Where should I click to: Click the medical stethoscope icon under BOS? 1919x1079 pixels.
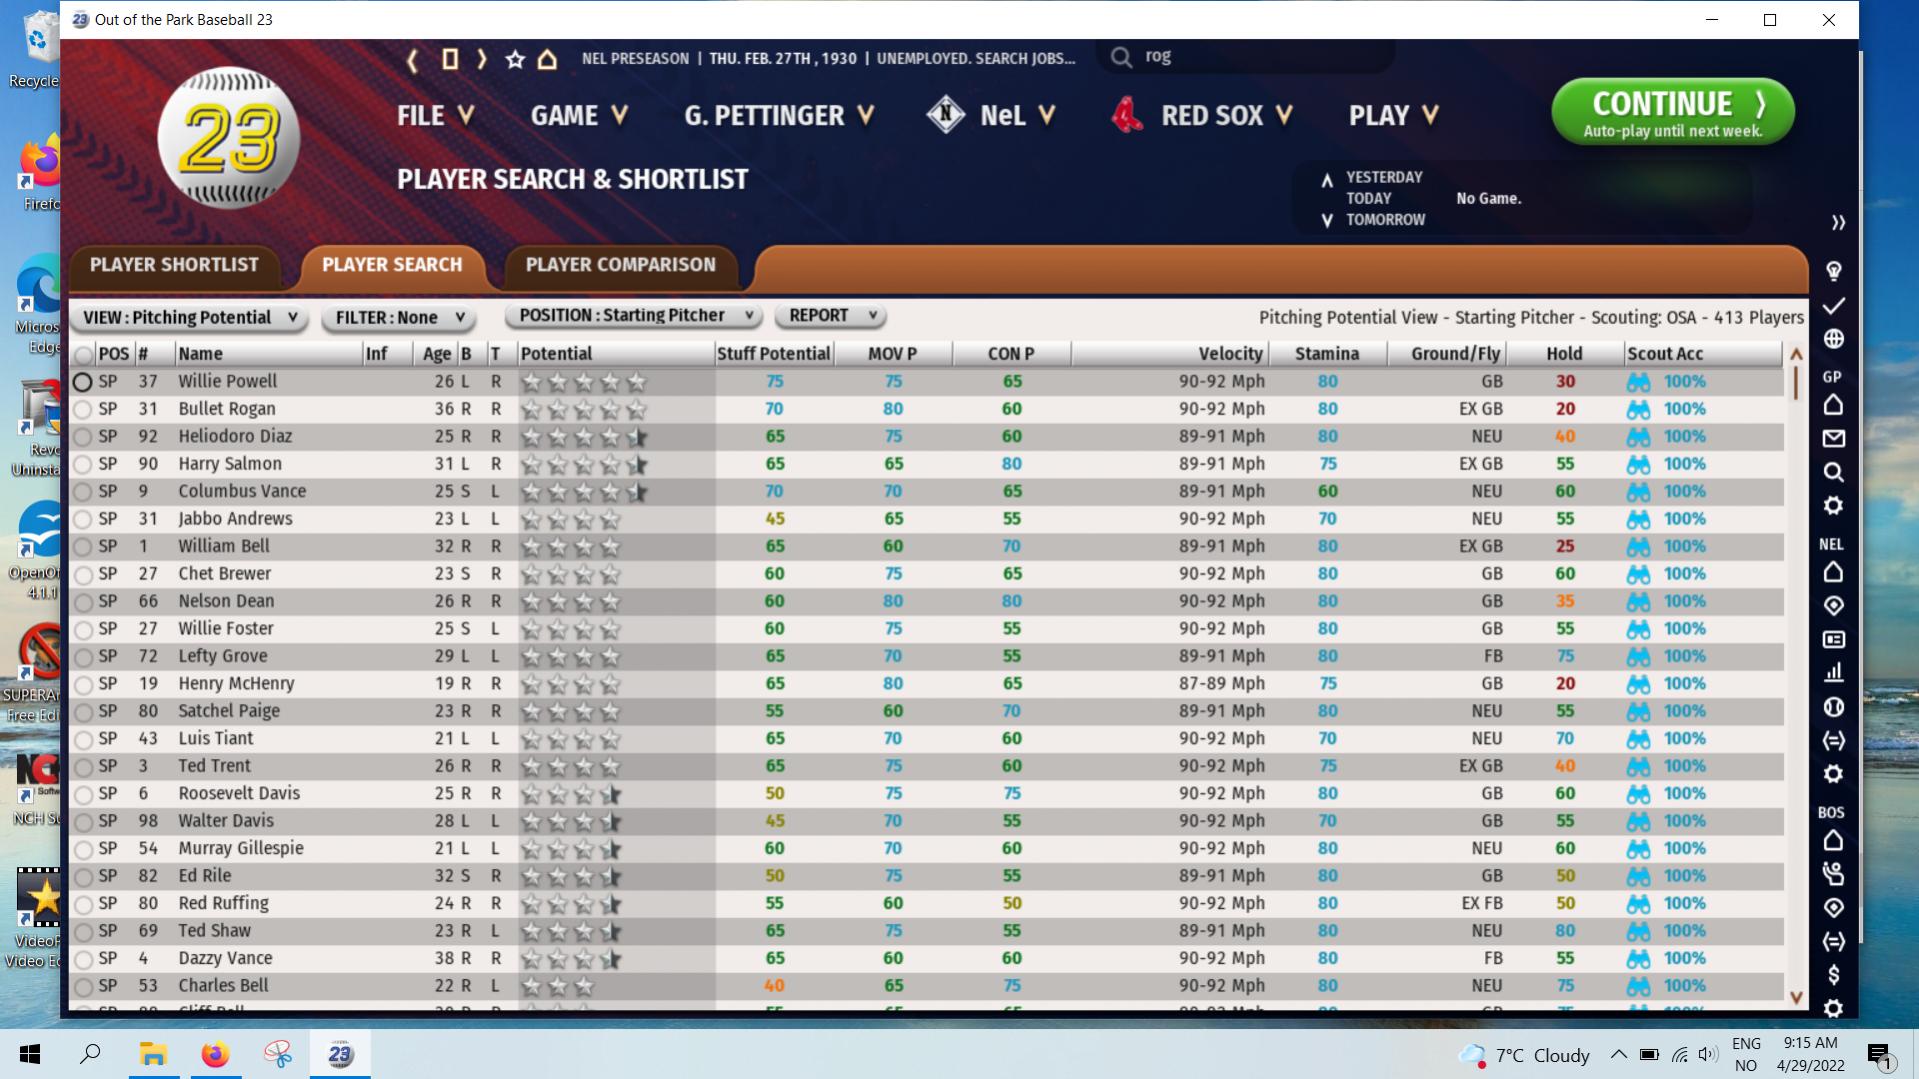[x=1834, y=874]
